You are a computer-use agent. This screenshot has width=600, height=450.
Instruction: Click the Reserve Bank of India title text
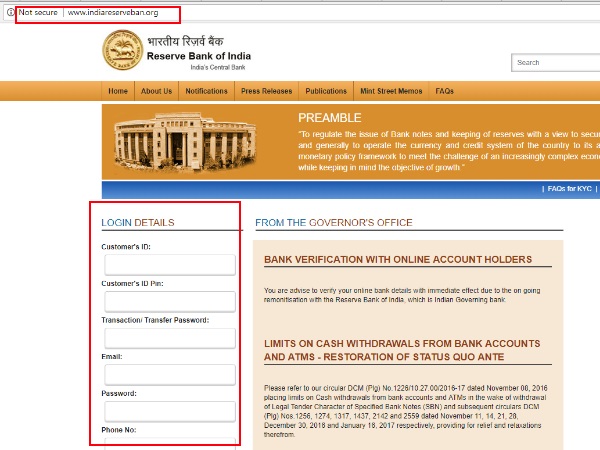[x=199, y=56]
